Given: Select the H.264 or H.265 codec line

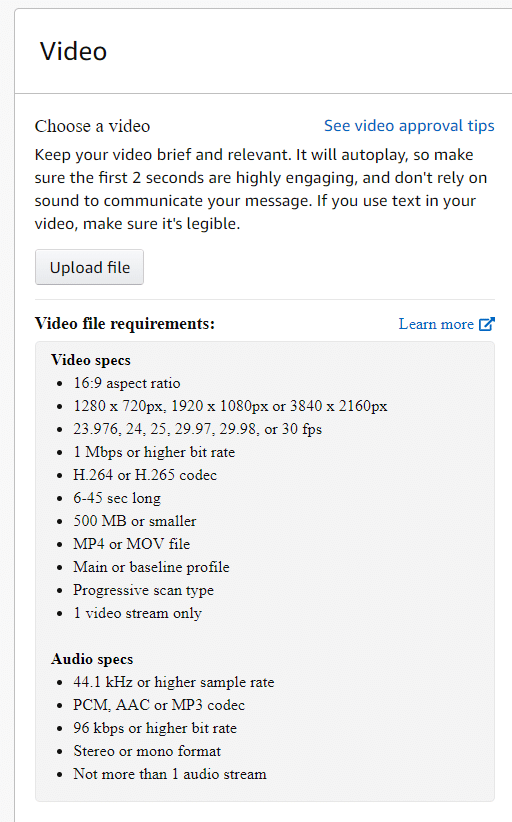Looking at the screenshot, I should coord(145,475).
